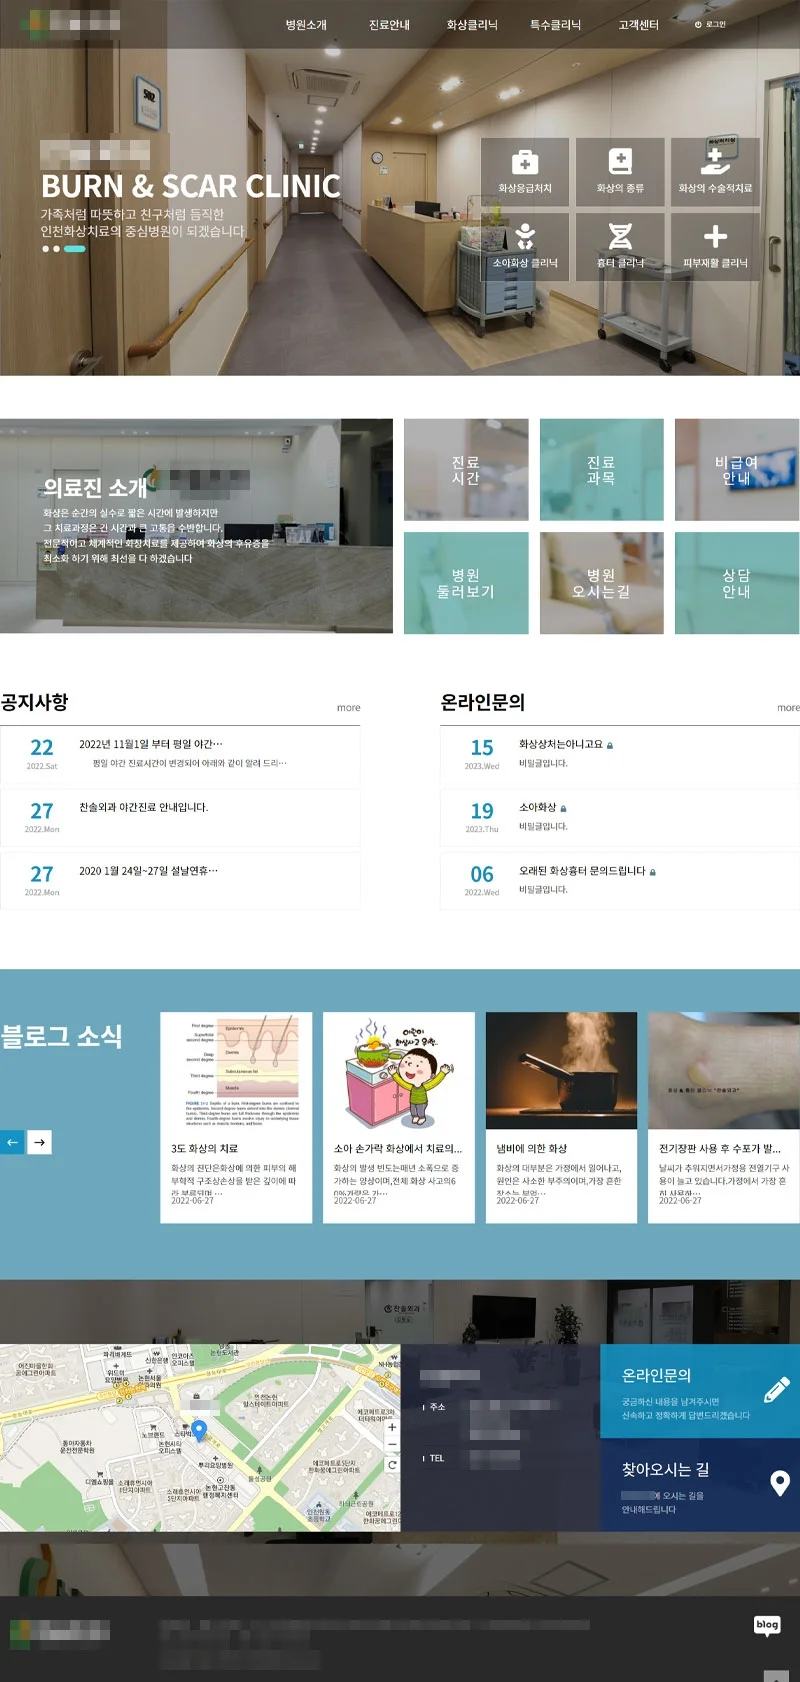Open the 상담 안내 tile

point(737,583)
